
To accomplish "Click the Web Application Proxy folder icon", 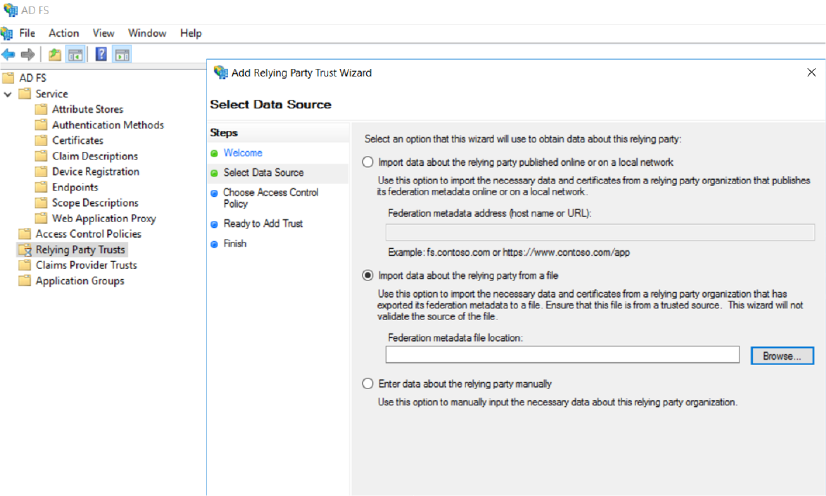I will coord(41,218).
